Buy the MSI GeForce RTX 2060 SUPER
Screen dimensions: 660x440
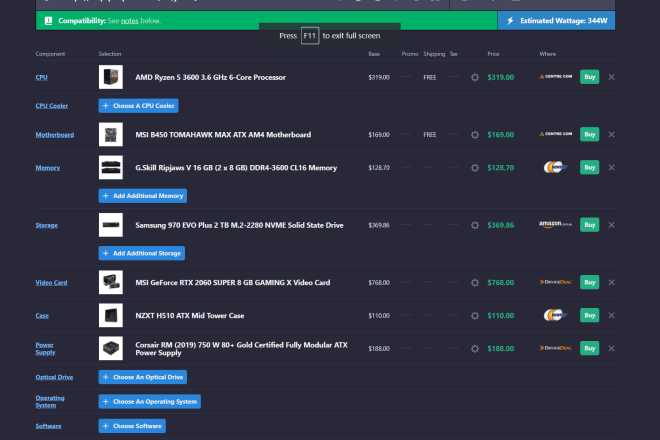tap(589, 282)
